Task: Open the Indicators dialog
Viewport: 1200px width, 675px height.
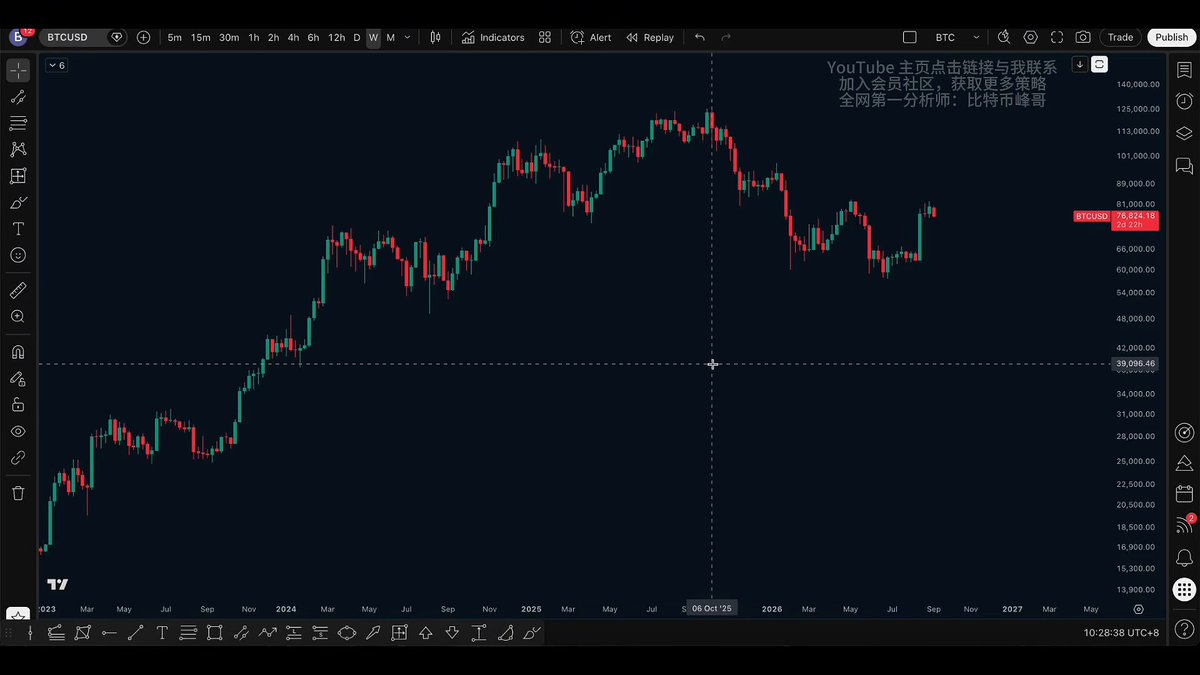Action: coord(493,37)
